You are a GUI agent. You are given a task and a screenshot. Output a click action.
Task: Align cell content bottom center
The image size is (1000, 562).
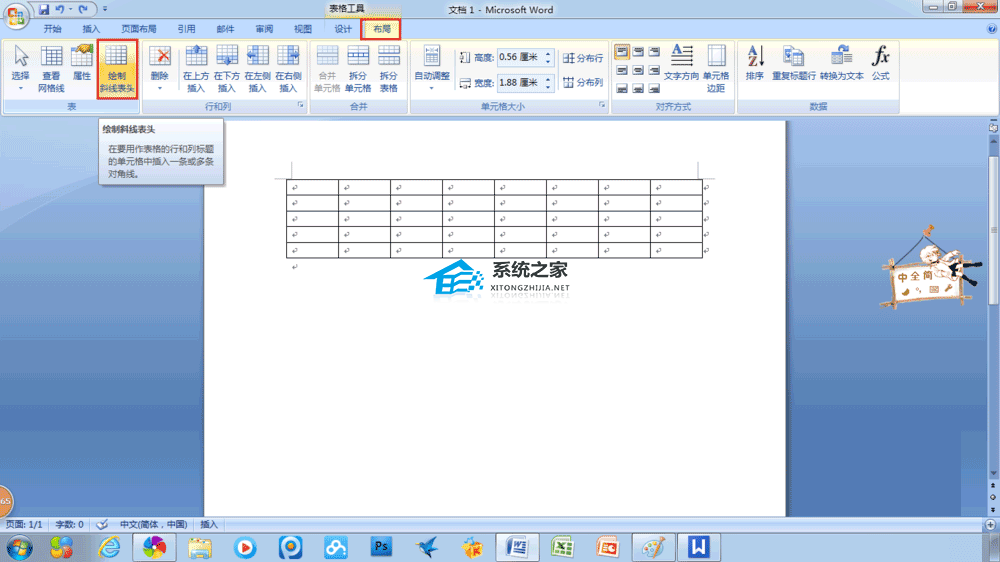click(x=638, y=88)
